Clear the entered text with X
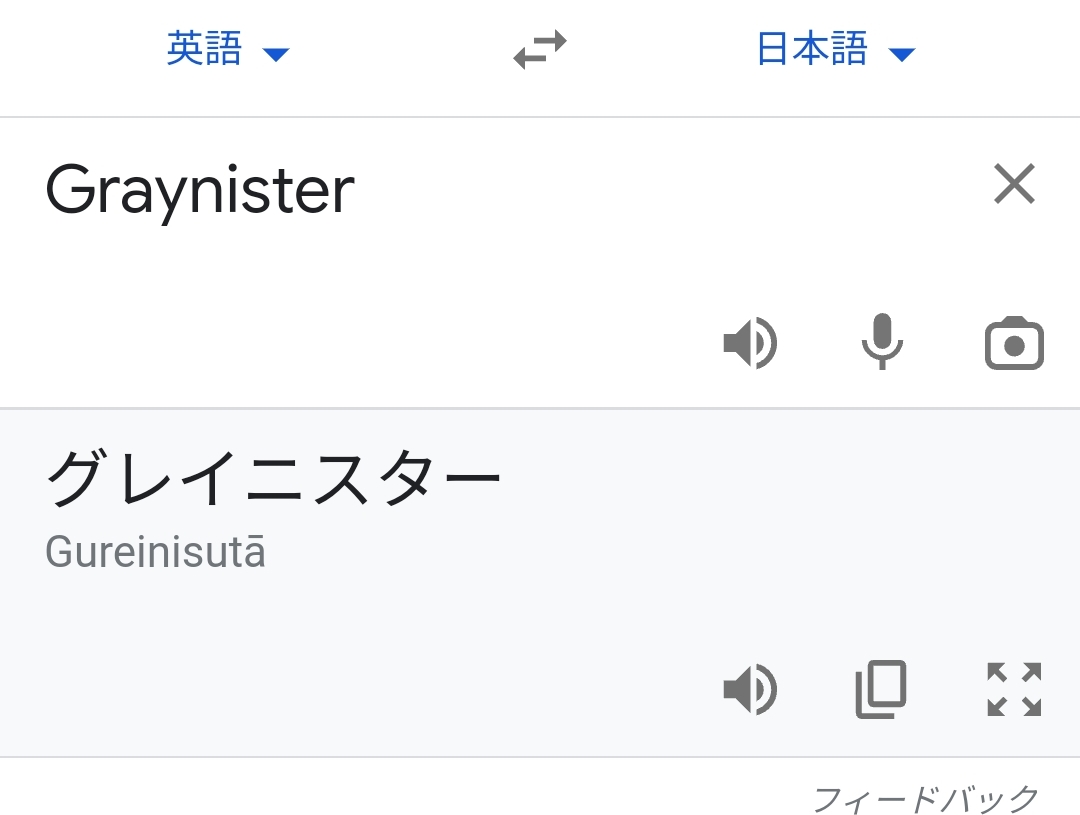The height and width of the screenshot is (815, 1080). pyautogui.click(x=1014, y=185)
